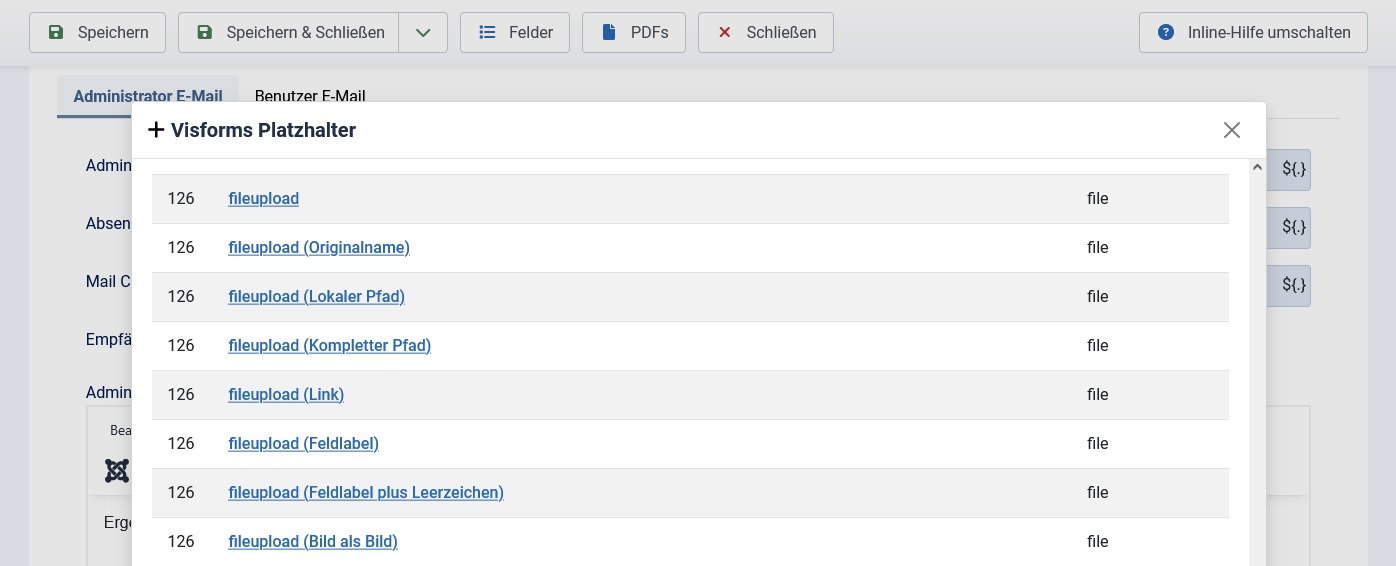1396x566 pixels.
Task: Click Speichern & Schließen button
Action: pos(288,33)
